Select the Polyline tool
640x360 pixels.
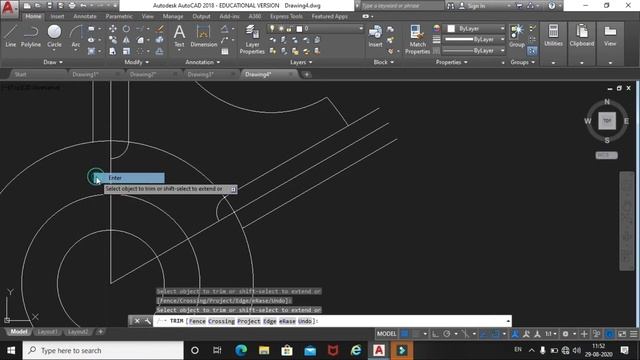pyautogui.click(x=31, y=36)
